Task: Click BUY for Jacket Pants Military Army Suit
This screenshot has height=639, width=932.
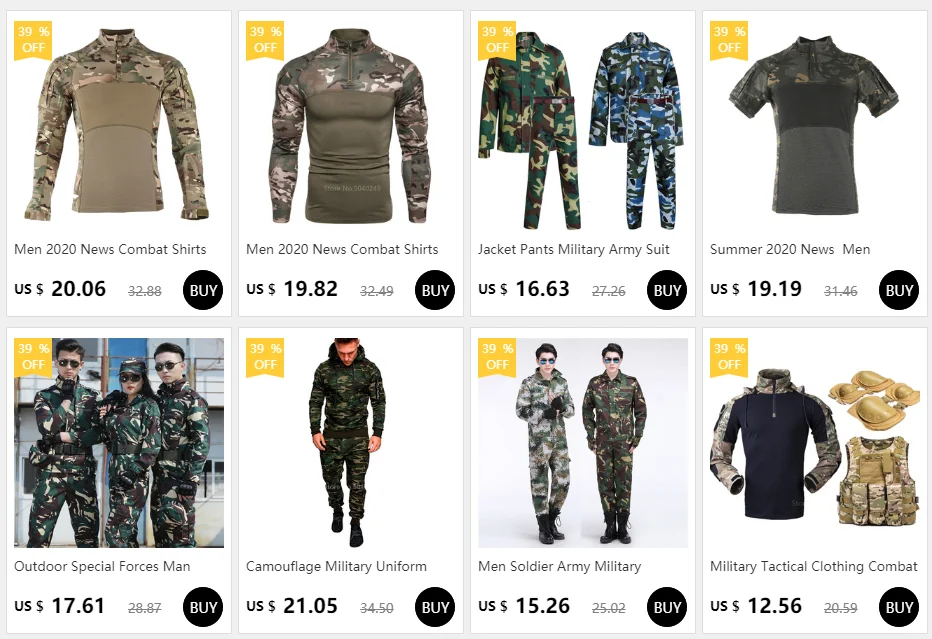Action: (666, 290)
